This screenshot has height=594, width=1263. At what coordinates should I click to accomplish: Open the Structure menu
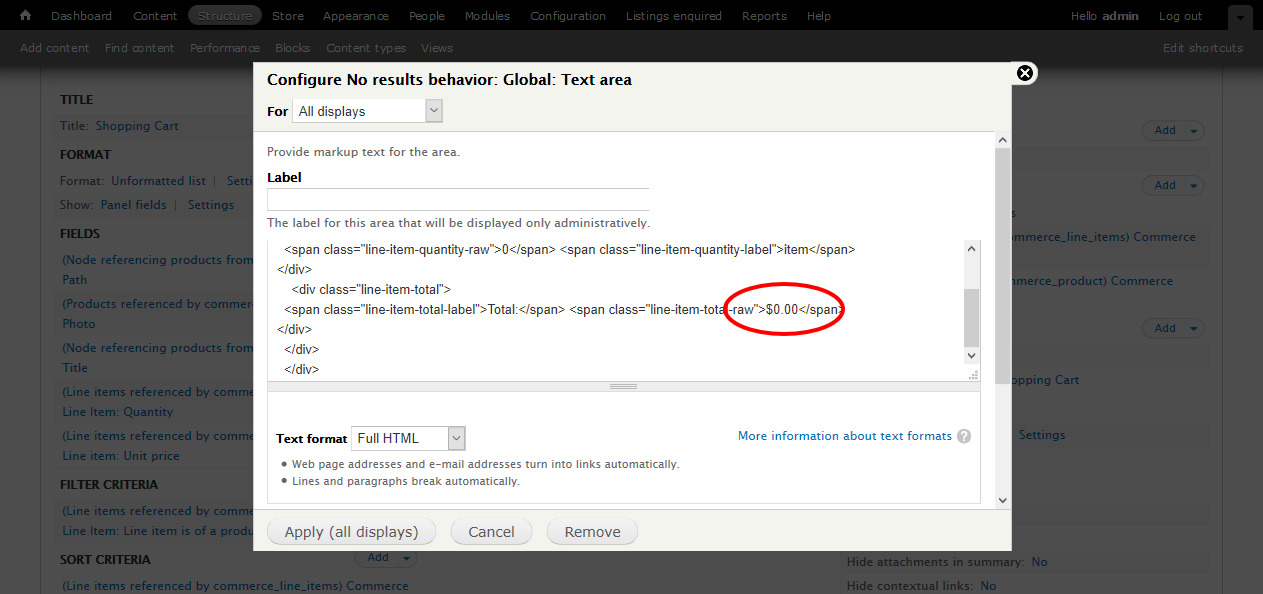[224, 16]
